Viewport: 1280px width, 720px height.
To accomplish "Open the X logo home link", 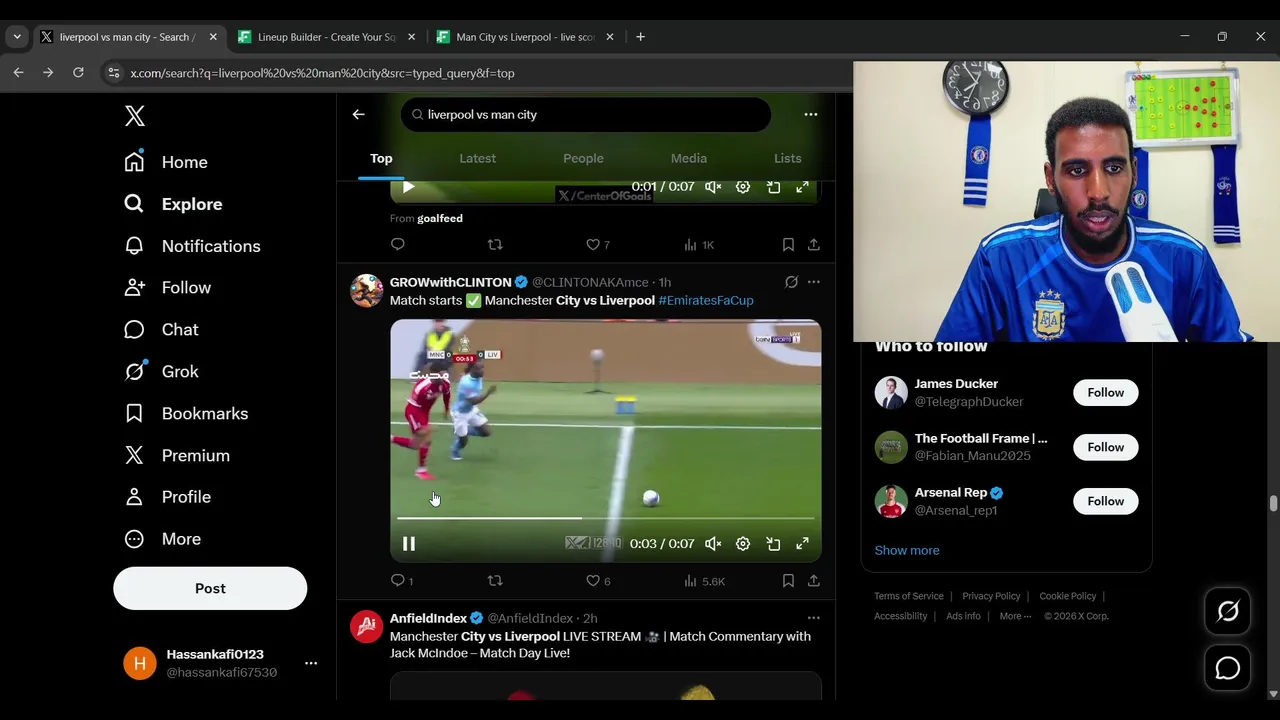I will pos(135,116).
